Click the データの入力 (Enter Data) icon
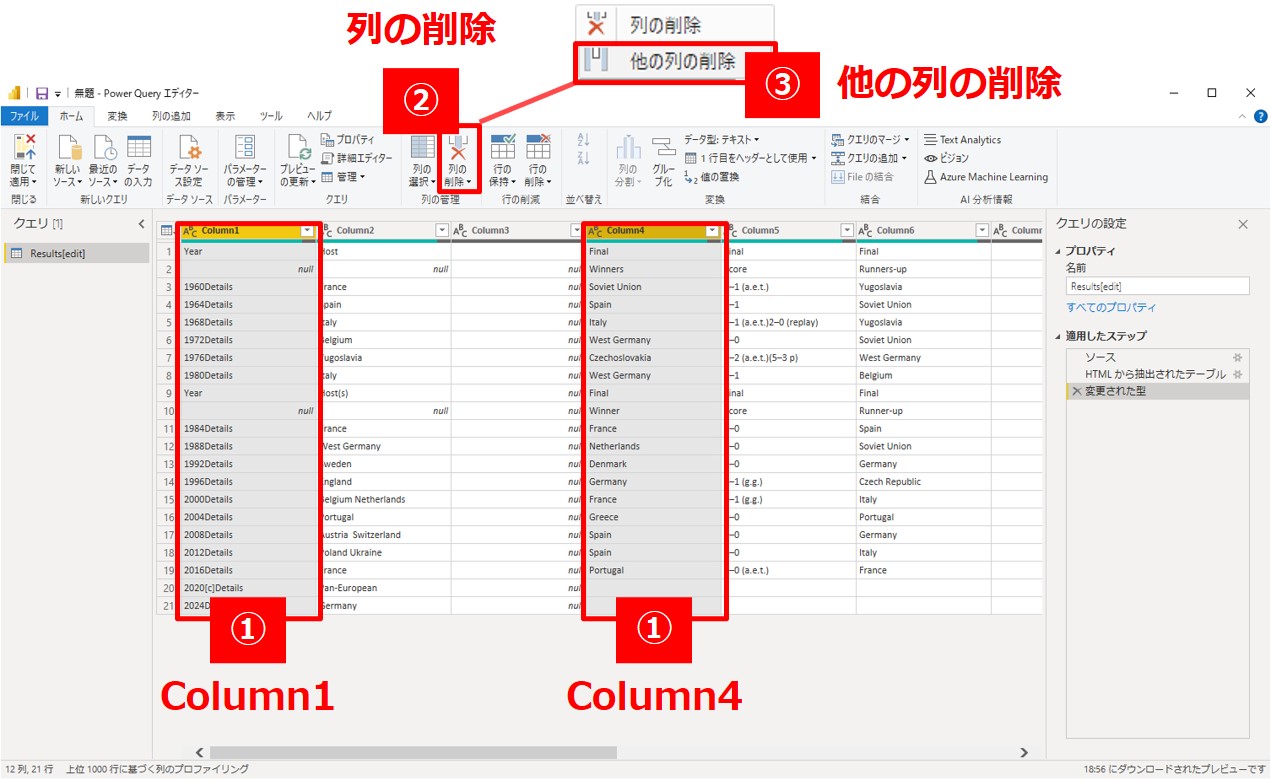Image resolution: width=1271 pixels, height=780 pixels. click(x=138, y=150)
